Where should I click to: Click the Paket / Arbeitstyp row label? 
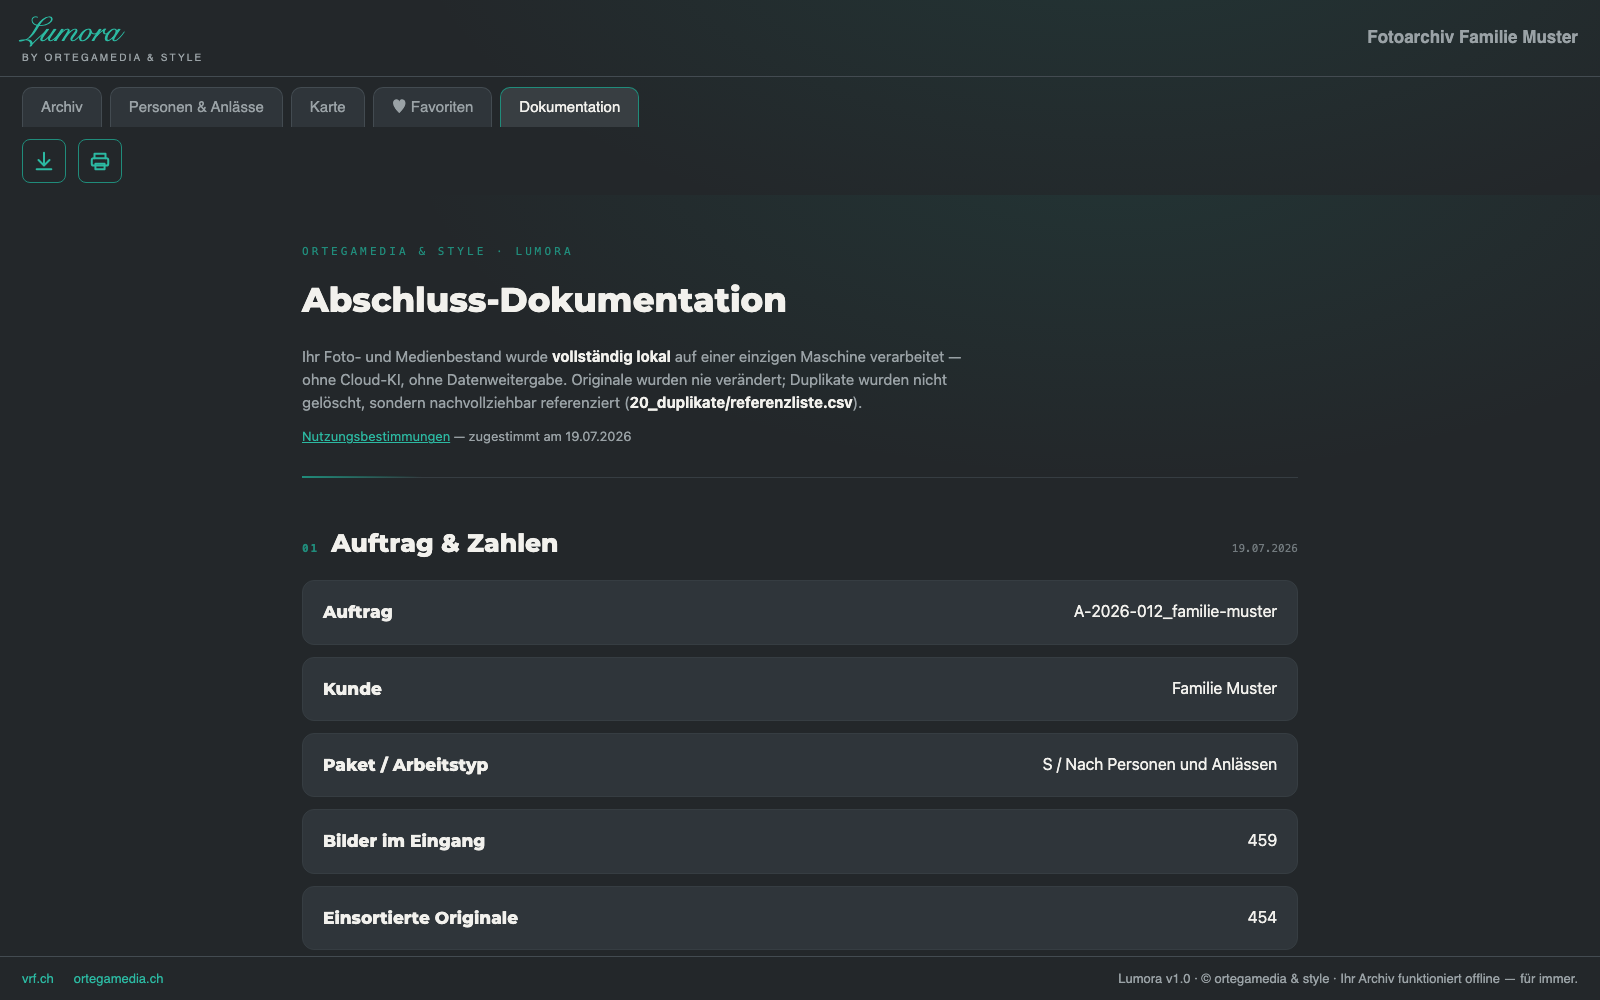(x=405, y=765)
